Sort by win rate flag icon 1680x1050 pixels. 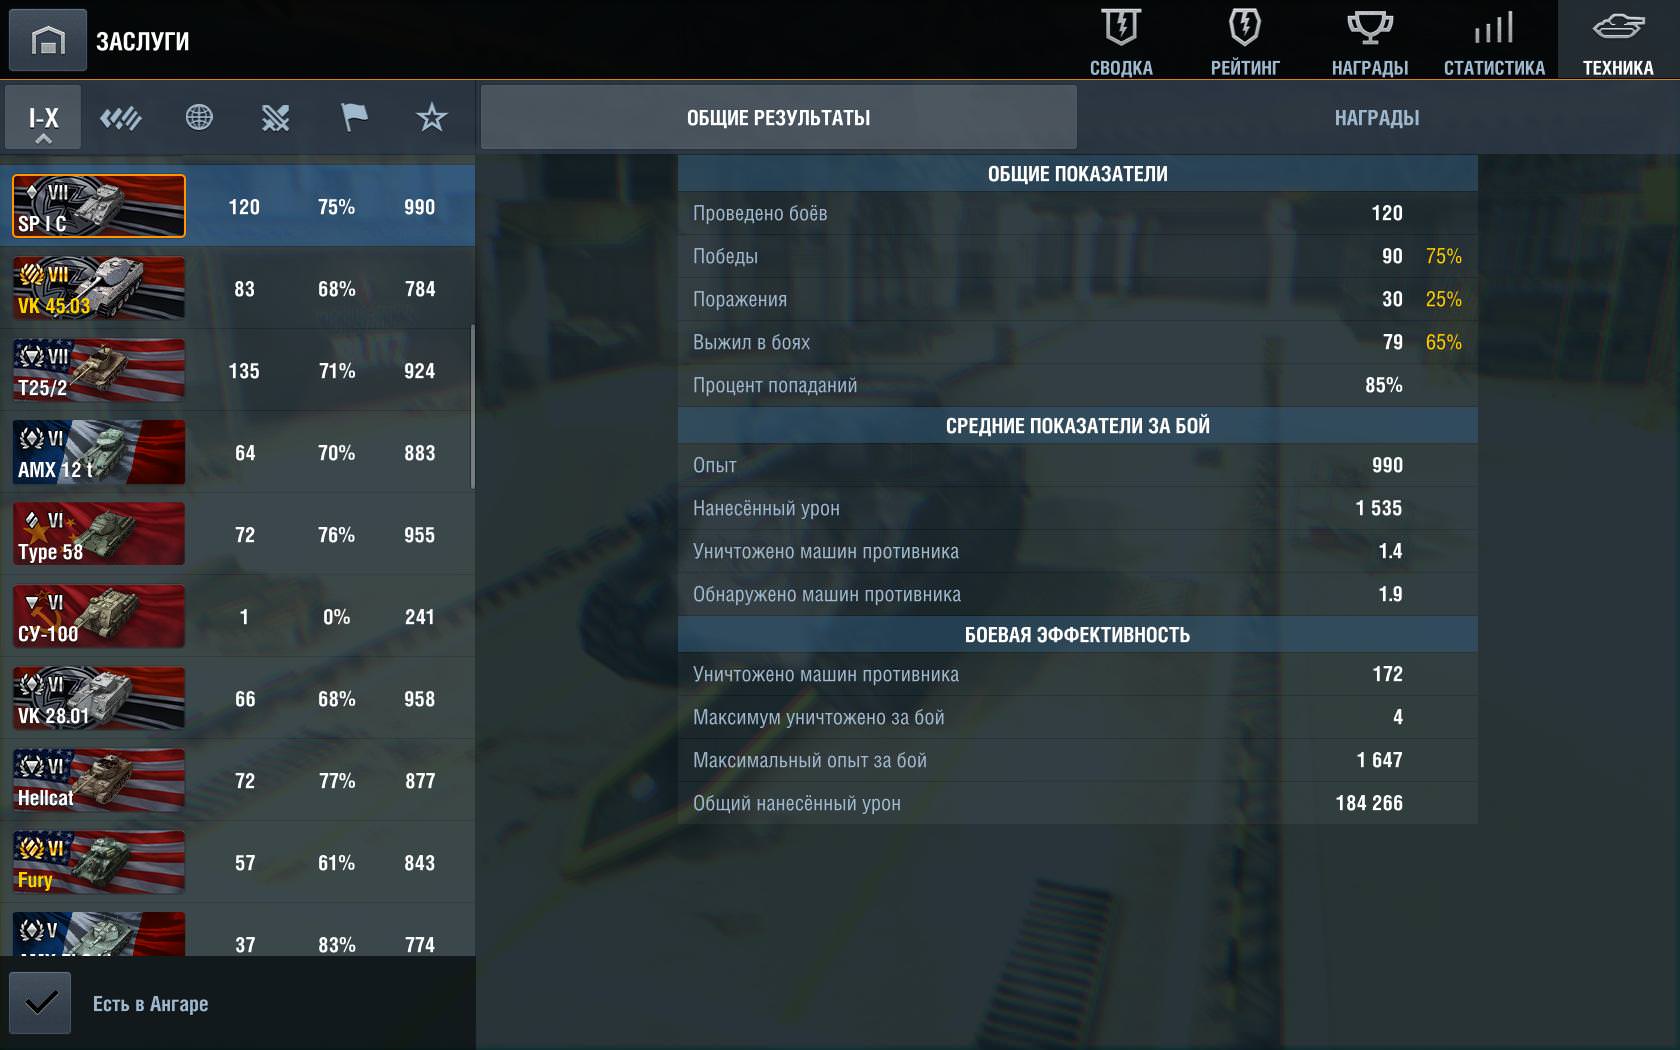tap(354, 118)
